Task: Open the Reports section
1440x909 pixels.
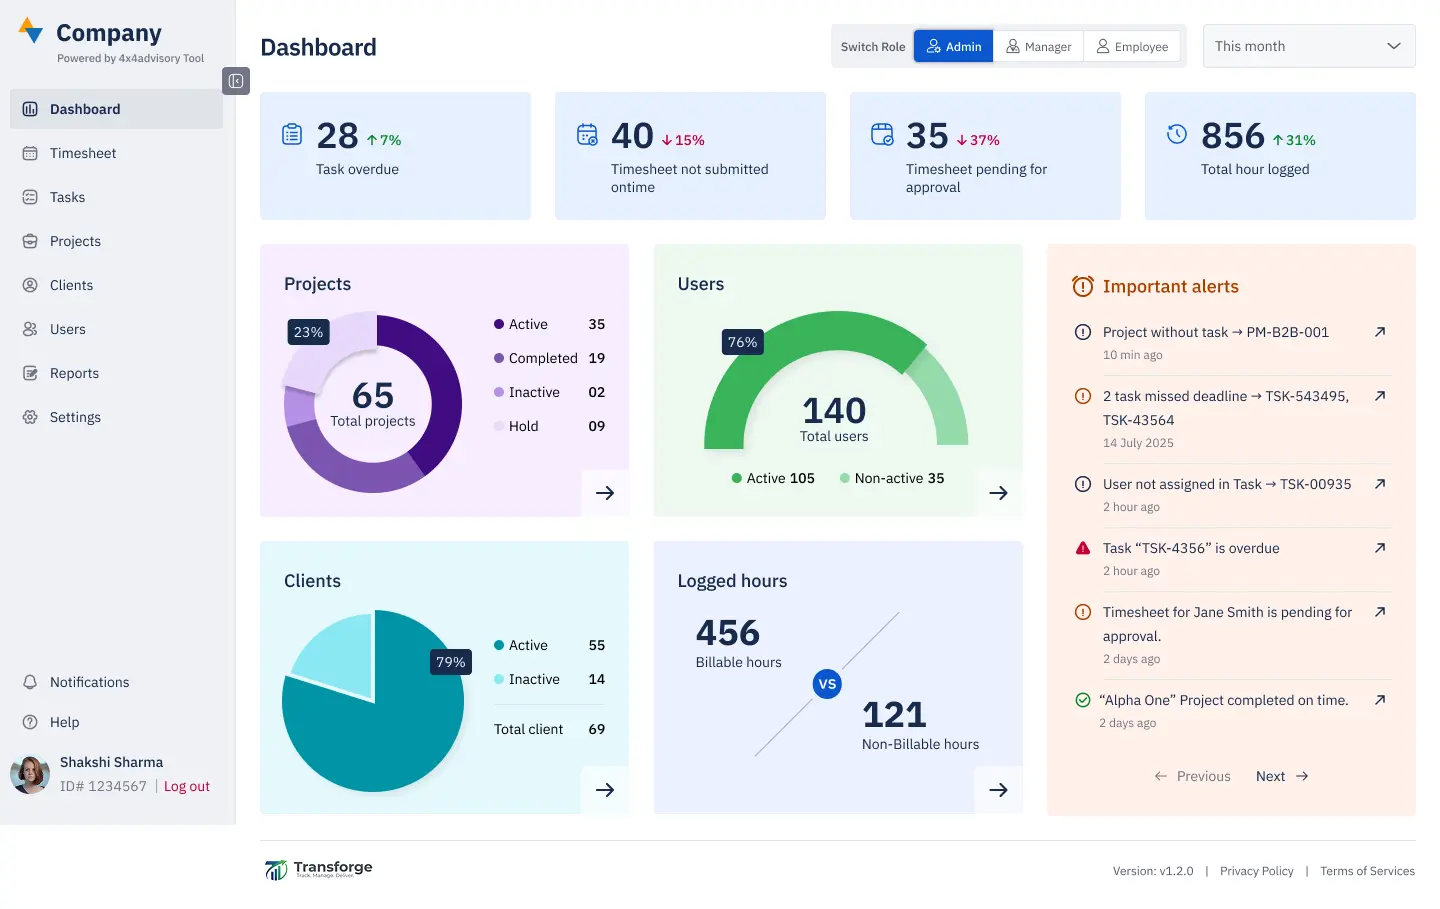Action: (73, 373)
